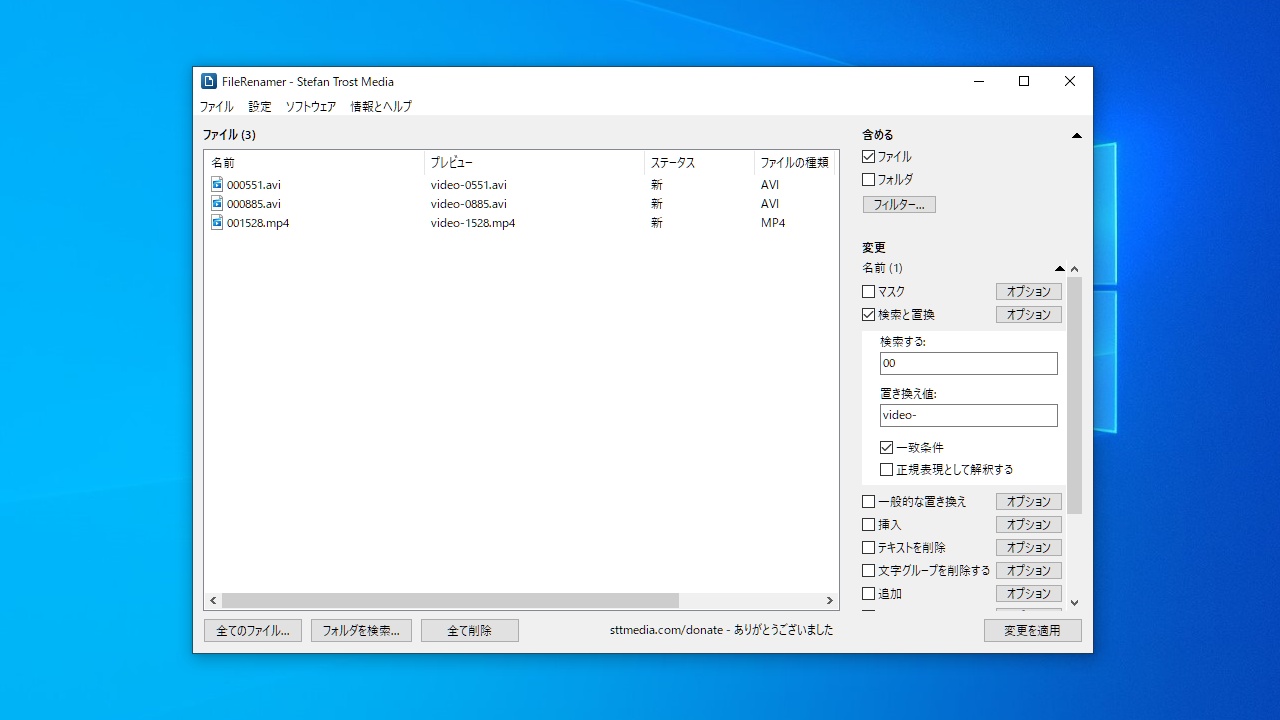Viewport: 1280px width, 720px height.
Task: Click the 検索する input field
Action: coord(968,364)
